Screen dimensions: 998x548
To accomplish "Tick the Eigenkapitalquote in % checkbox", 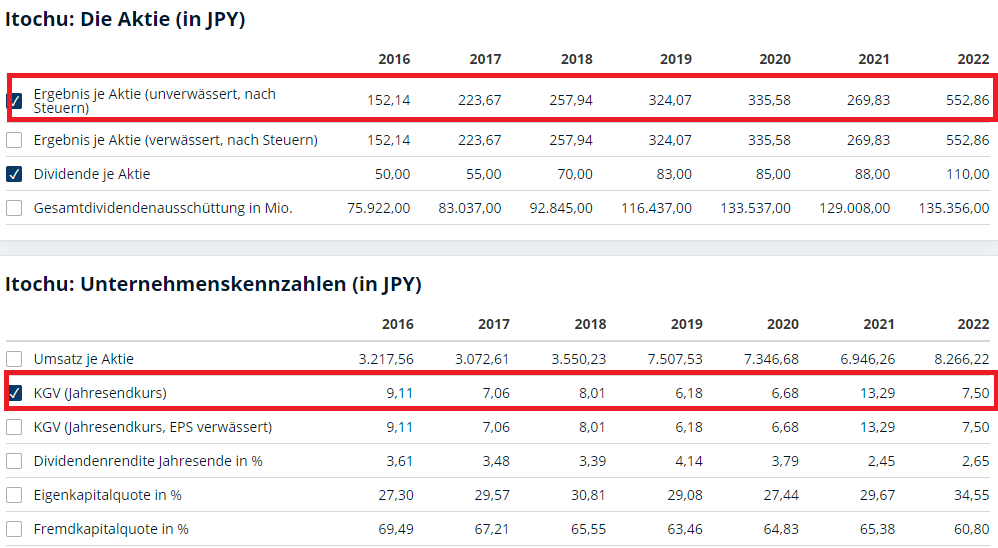I will 14,495.
